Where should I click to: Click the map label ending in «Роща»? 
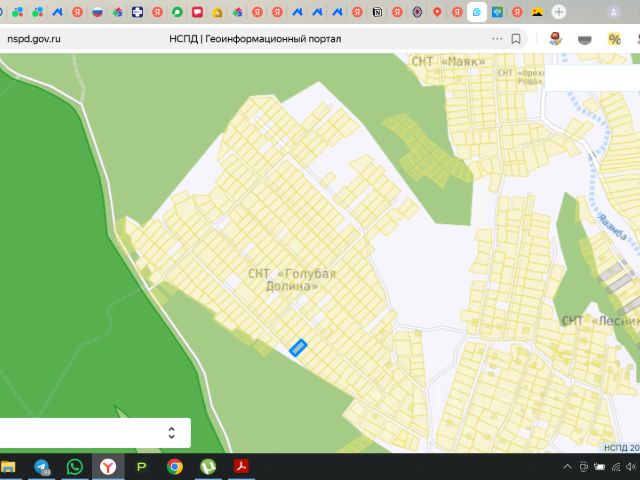coord(521,77)
